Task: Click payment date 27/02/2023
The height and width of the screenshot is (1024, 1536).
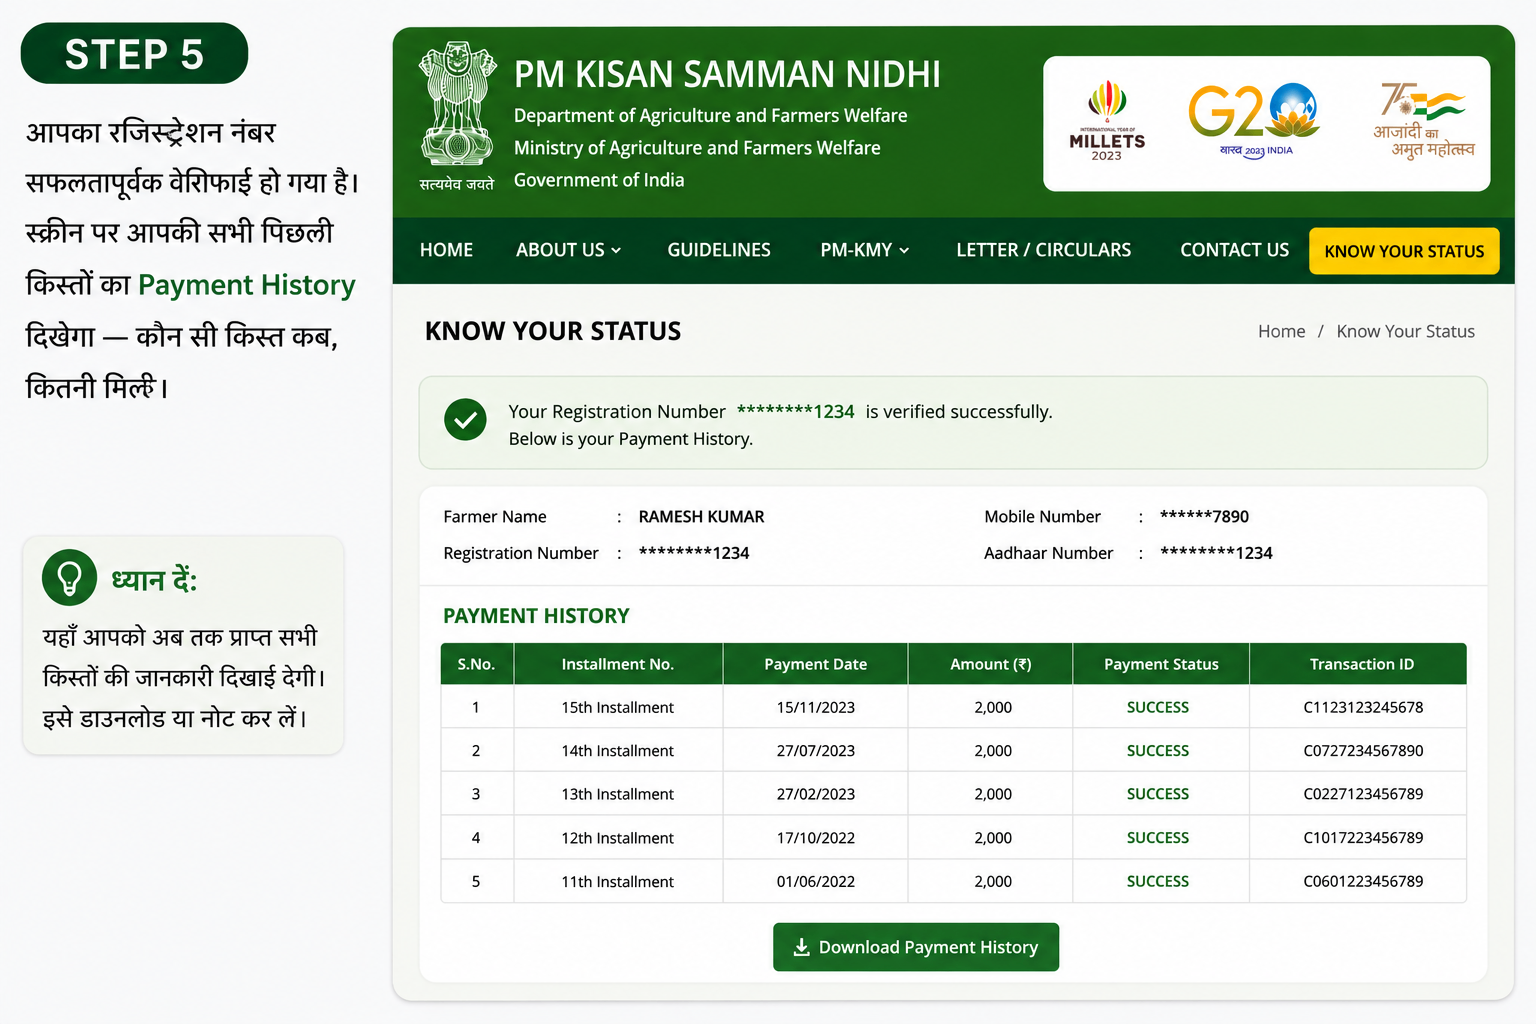Action: click(816, 794)
